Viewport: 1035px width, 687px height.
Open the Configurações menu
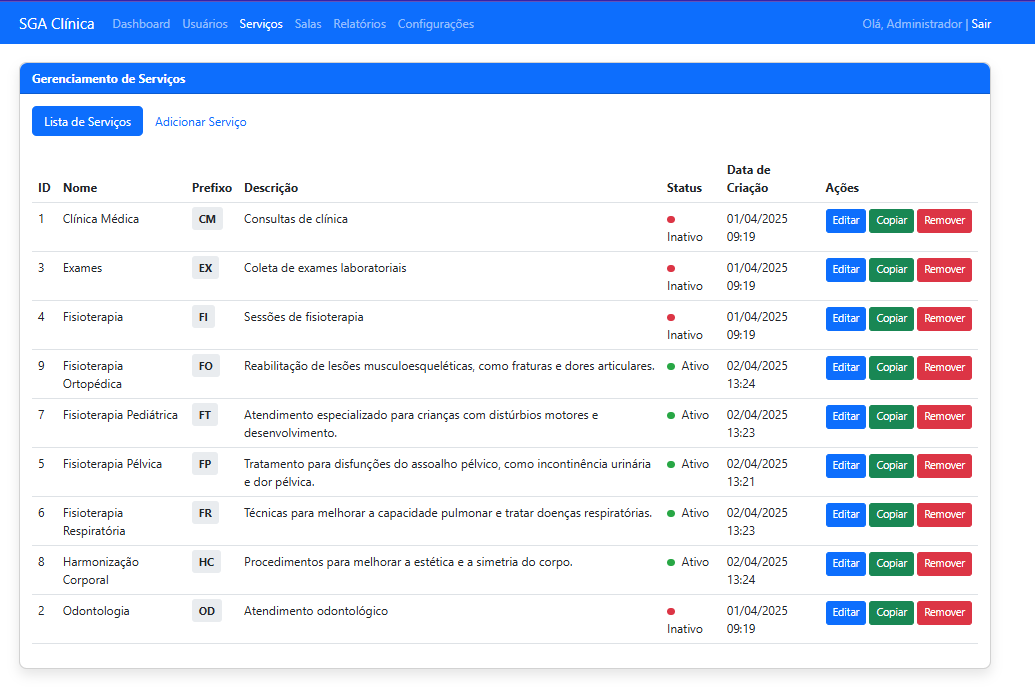(435, 24)
